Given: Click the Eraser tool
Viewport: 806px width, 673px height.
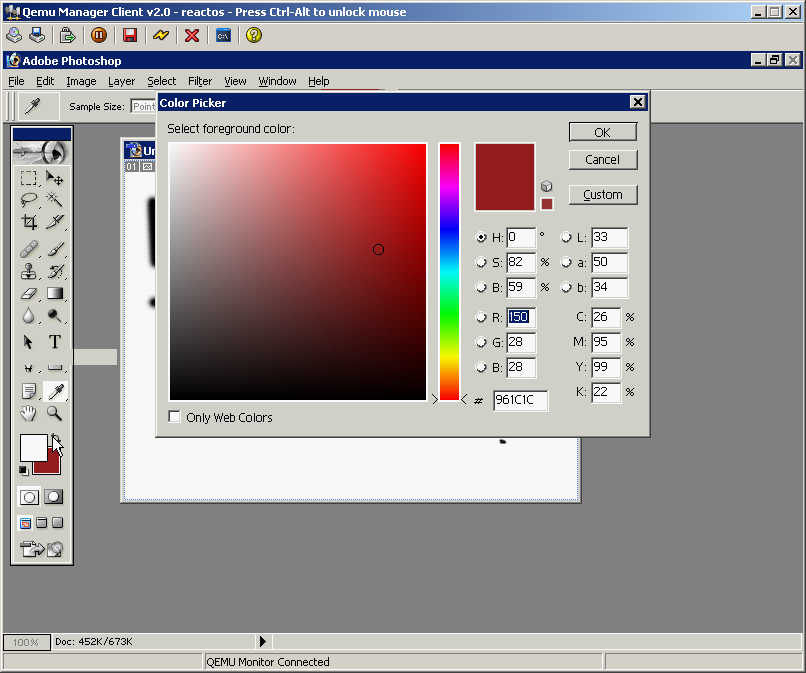Looking at the screenshot, I should pyautogui.click(x=29, y=294).
